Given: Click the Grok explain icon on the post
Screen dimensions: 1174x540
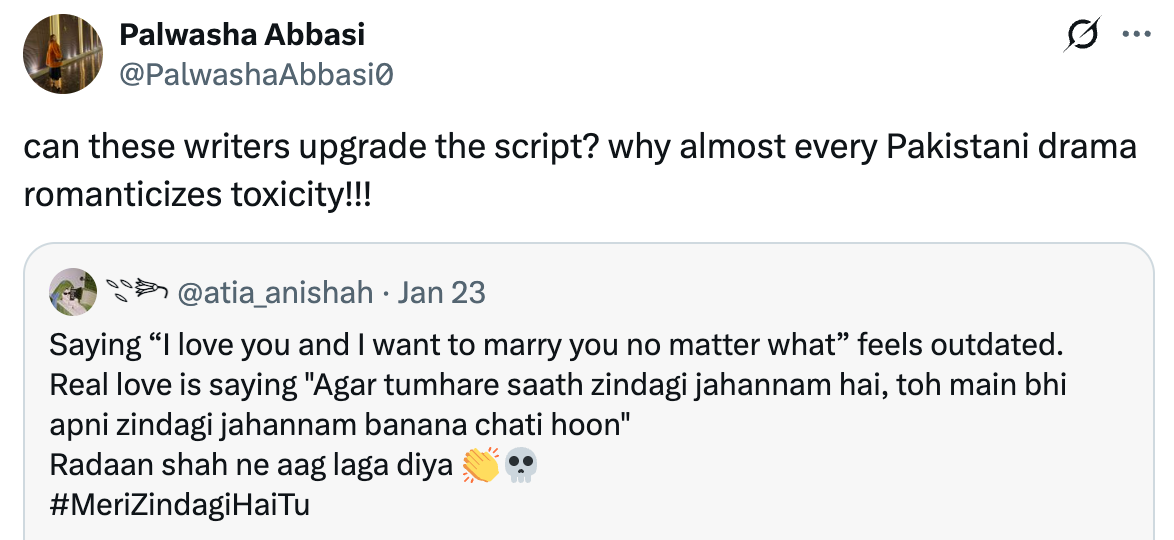Looking at the screenshot, I should [1083, 36].
